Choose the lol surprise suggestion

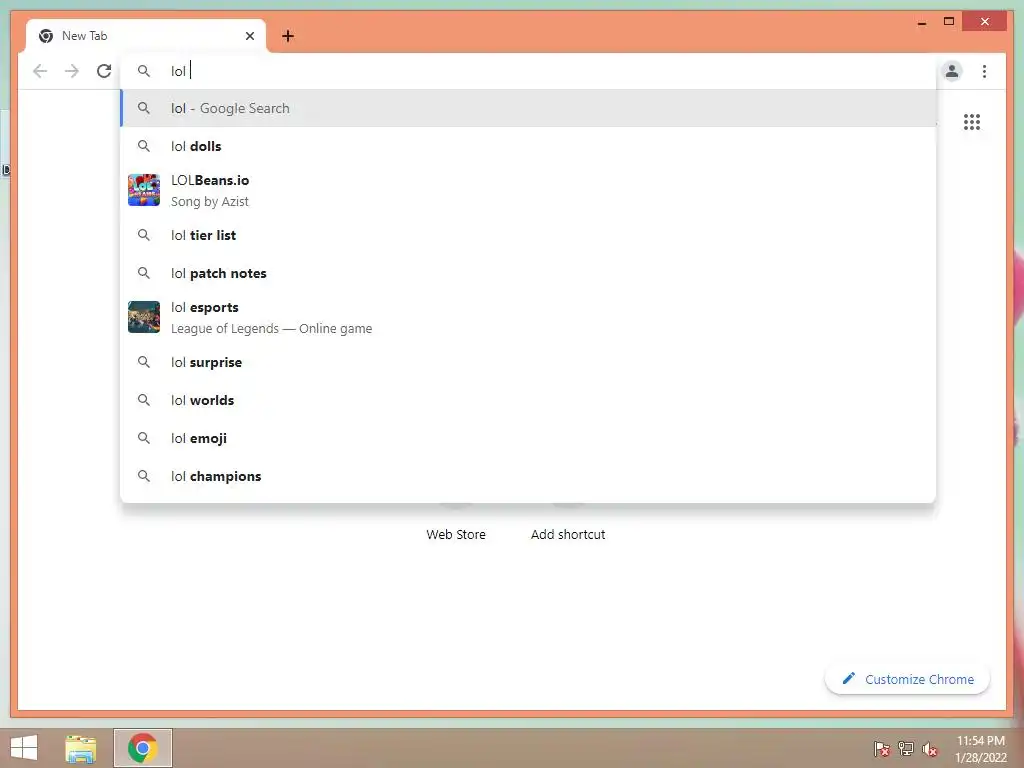pos(528,362)
